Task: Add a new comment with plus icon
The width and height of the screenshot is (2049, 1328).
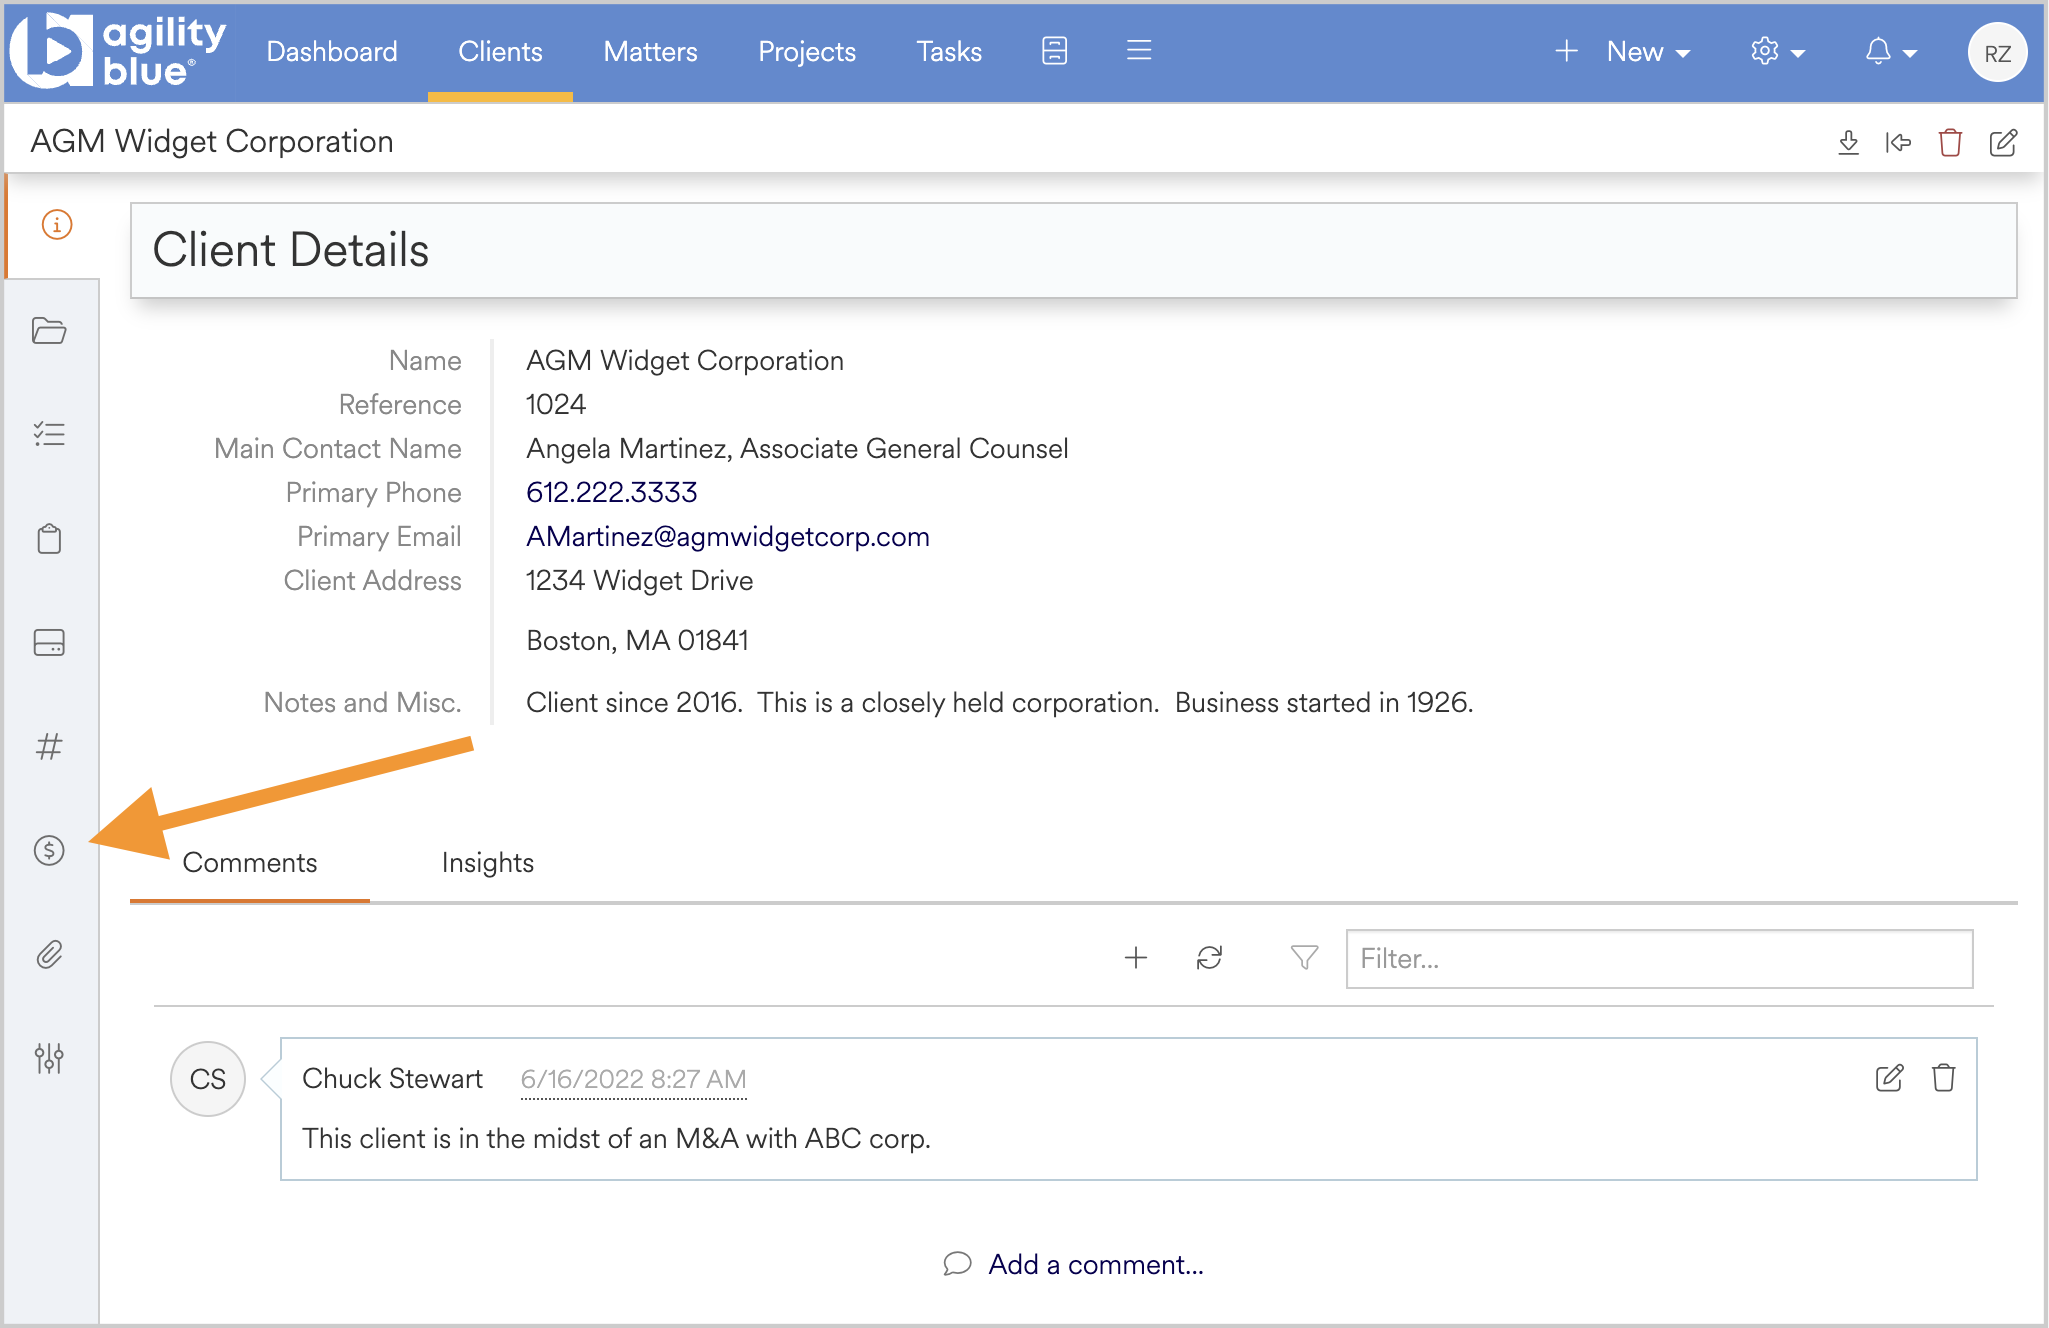Action: point(1136,958)
